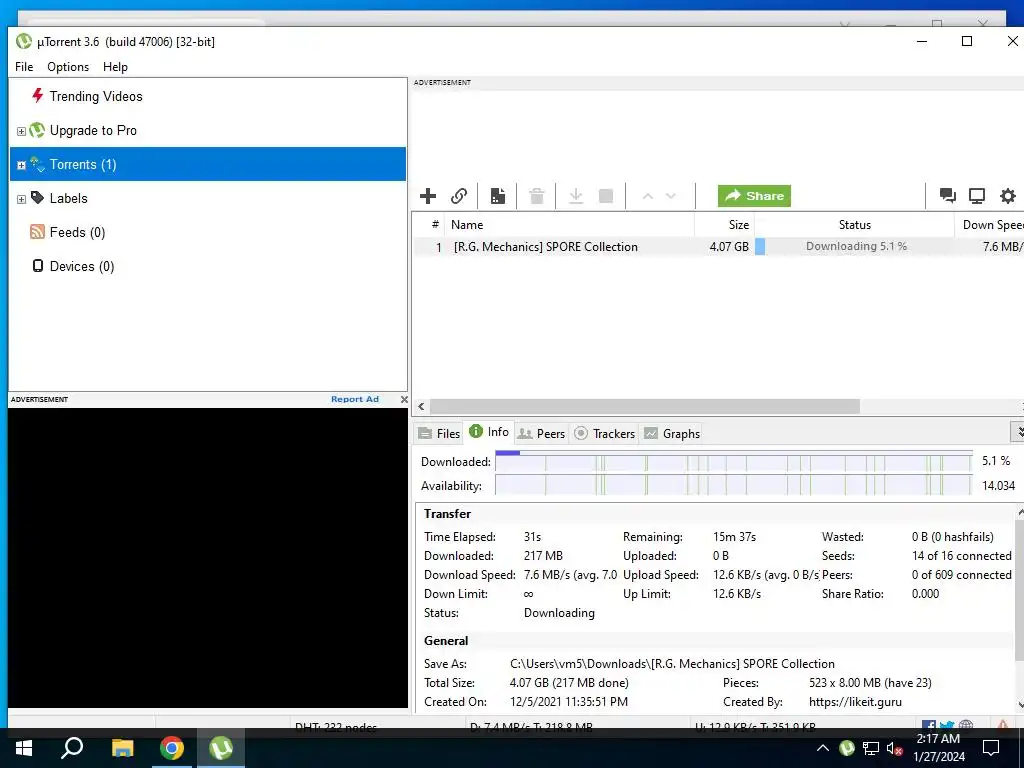Click the Devices phone icon
The width and height of the screenshot is (1024, 768).
[x=38, y=266]
